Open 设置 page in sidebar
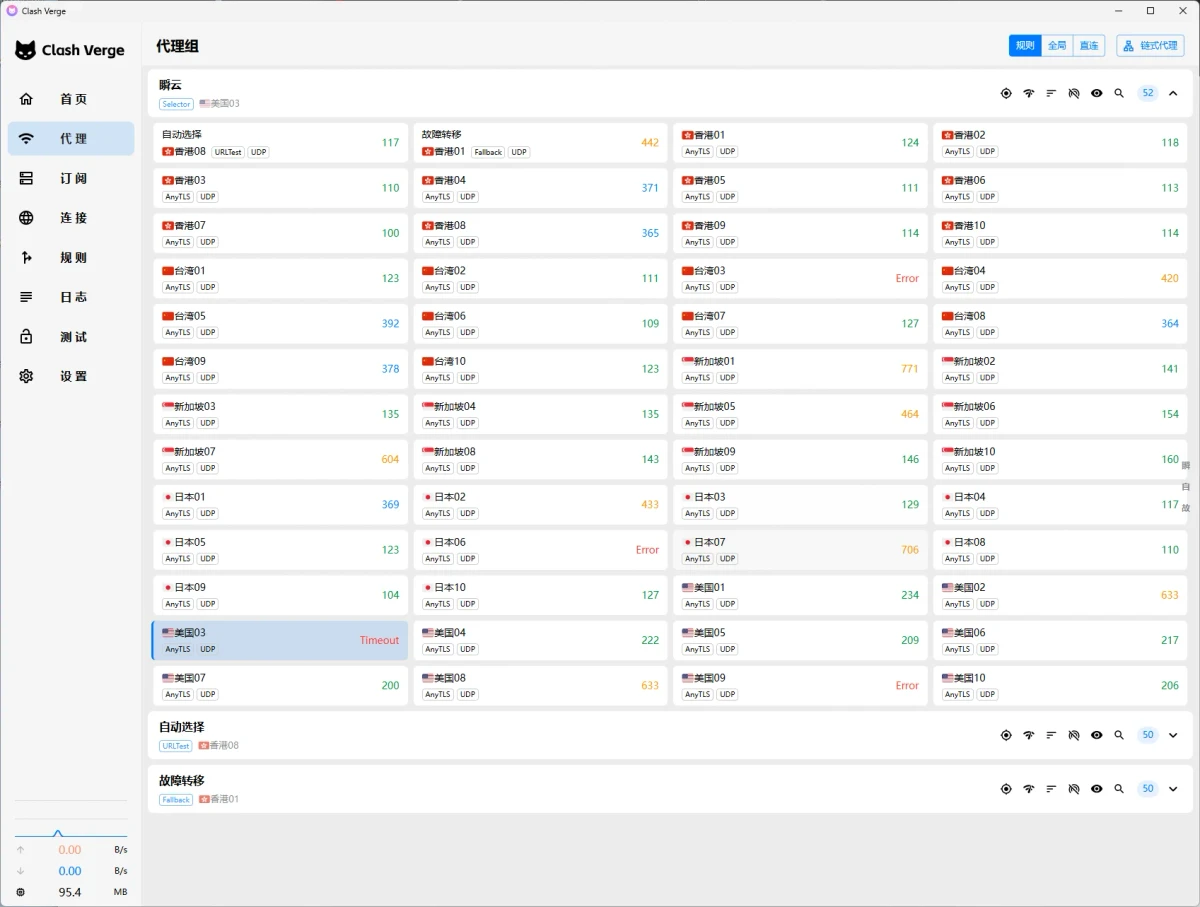Screen dimensions: 1200x907 (x=71, y=376)
